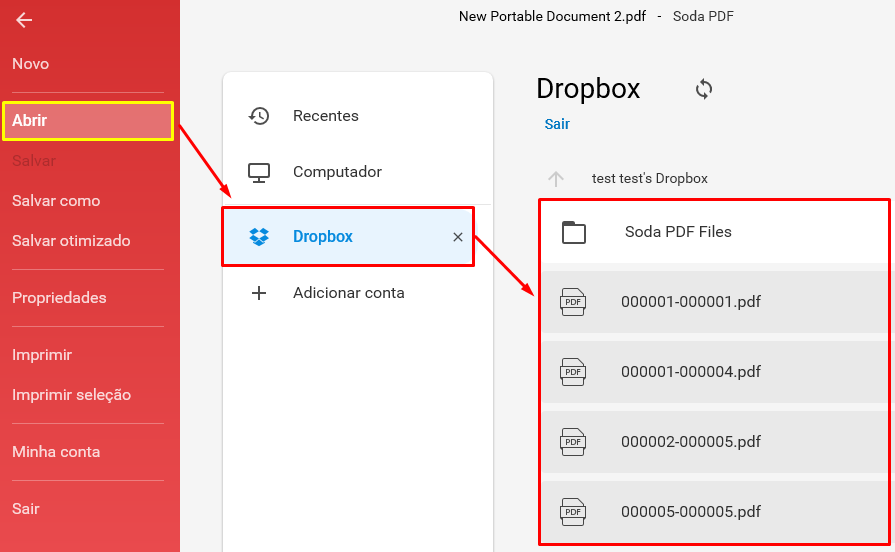Refresh the Dropbox file listing
The width and height of the screenshot is (895, 552).
click(704, 89)
